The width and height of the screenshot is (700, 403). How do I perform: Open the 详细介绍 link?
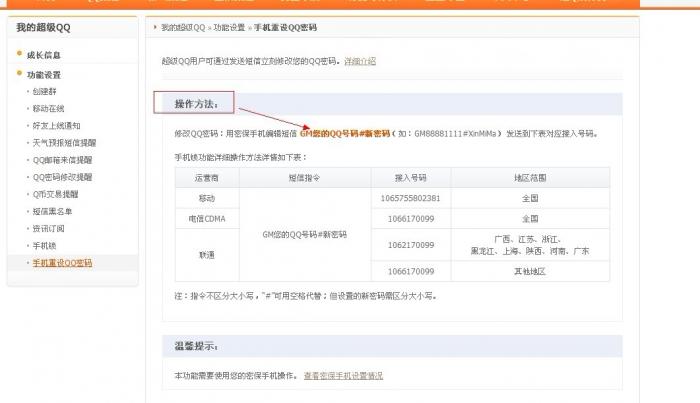[x=360, y=61]
